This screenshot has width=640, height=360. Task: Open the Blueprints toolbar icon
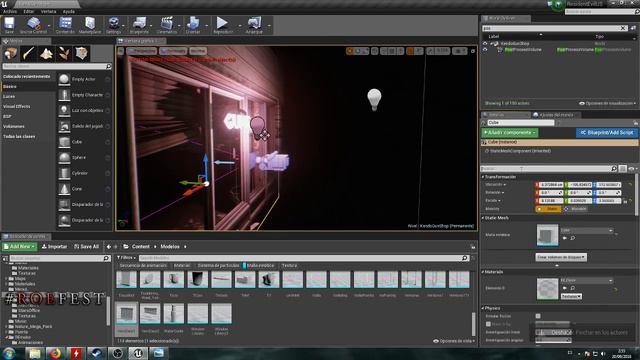click(139, 24)
